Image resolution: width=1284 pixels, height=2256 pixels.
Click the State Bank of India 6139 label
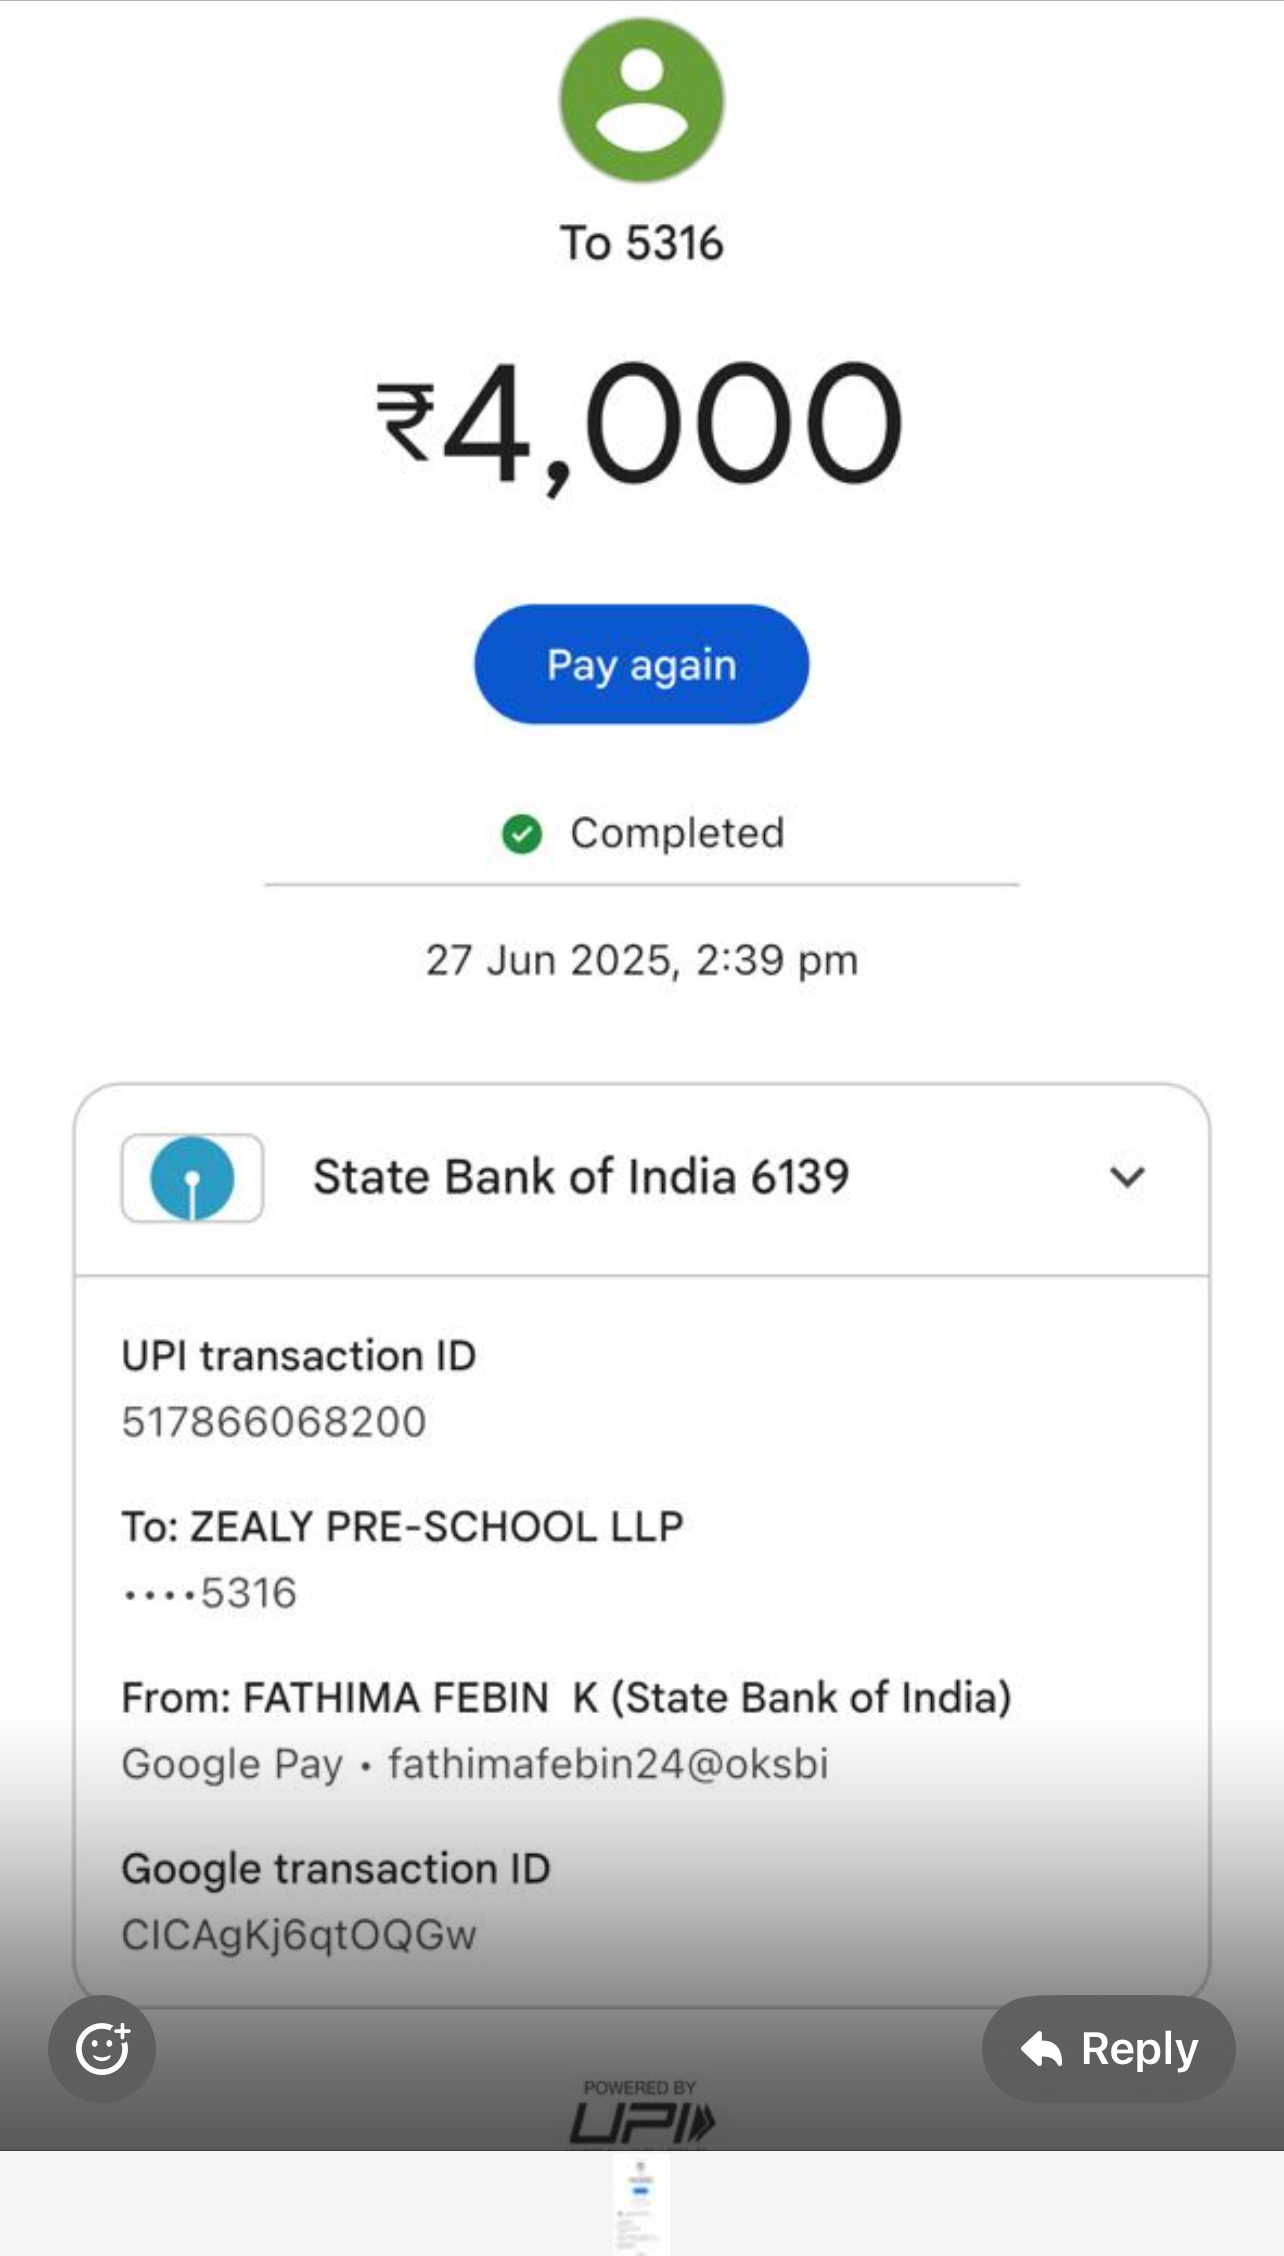pos(581,1177)
